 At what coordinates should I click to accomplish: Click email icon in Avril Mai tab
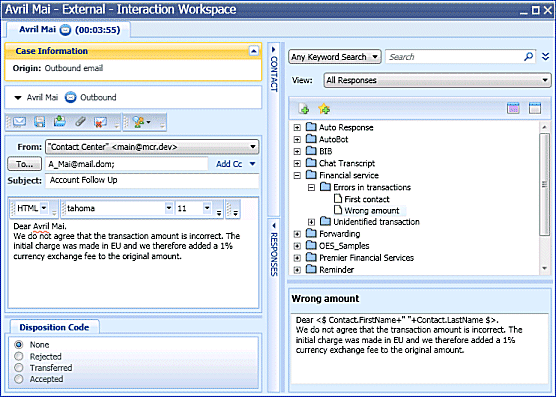pos(65,30)
